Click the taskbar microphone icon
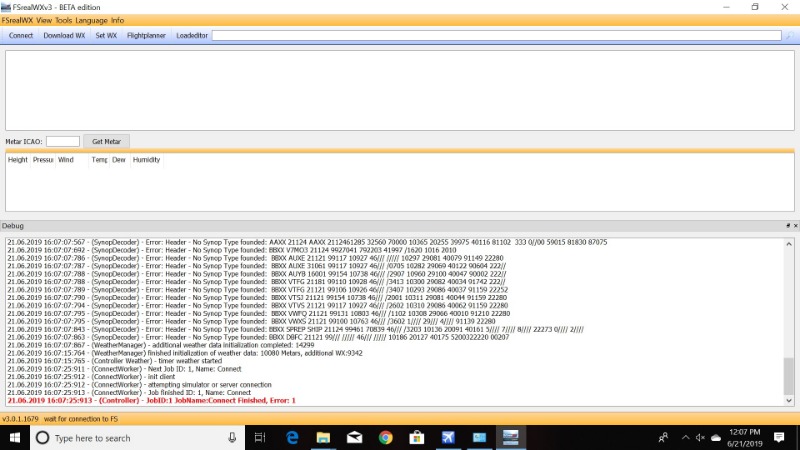Viewport: 800px width, 450px height. pyautogui.click(x=232, y=438)
